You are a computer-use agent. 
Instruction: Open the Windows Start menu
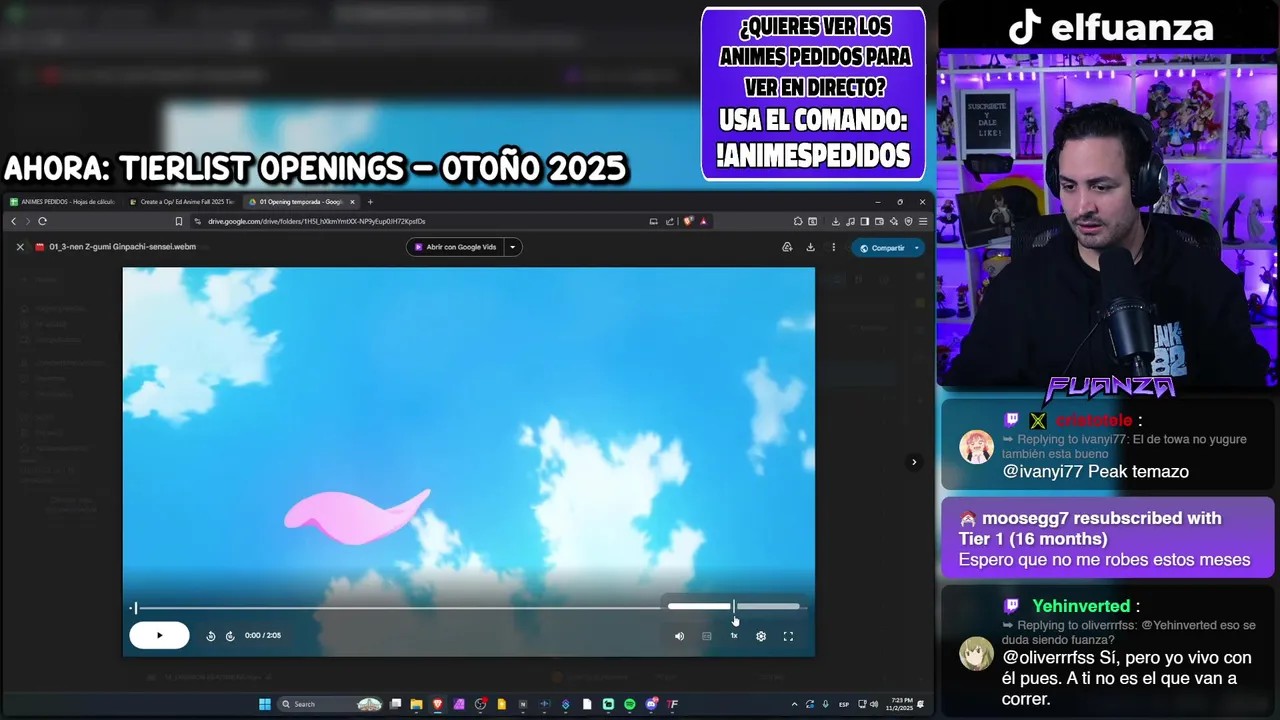[265, 704]
